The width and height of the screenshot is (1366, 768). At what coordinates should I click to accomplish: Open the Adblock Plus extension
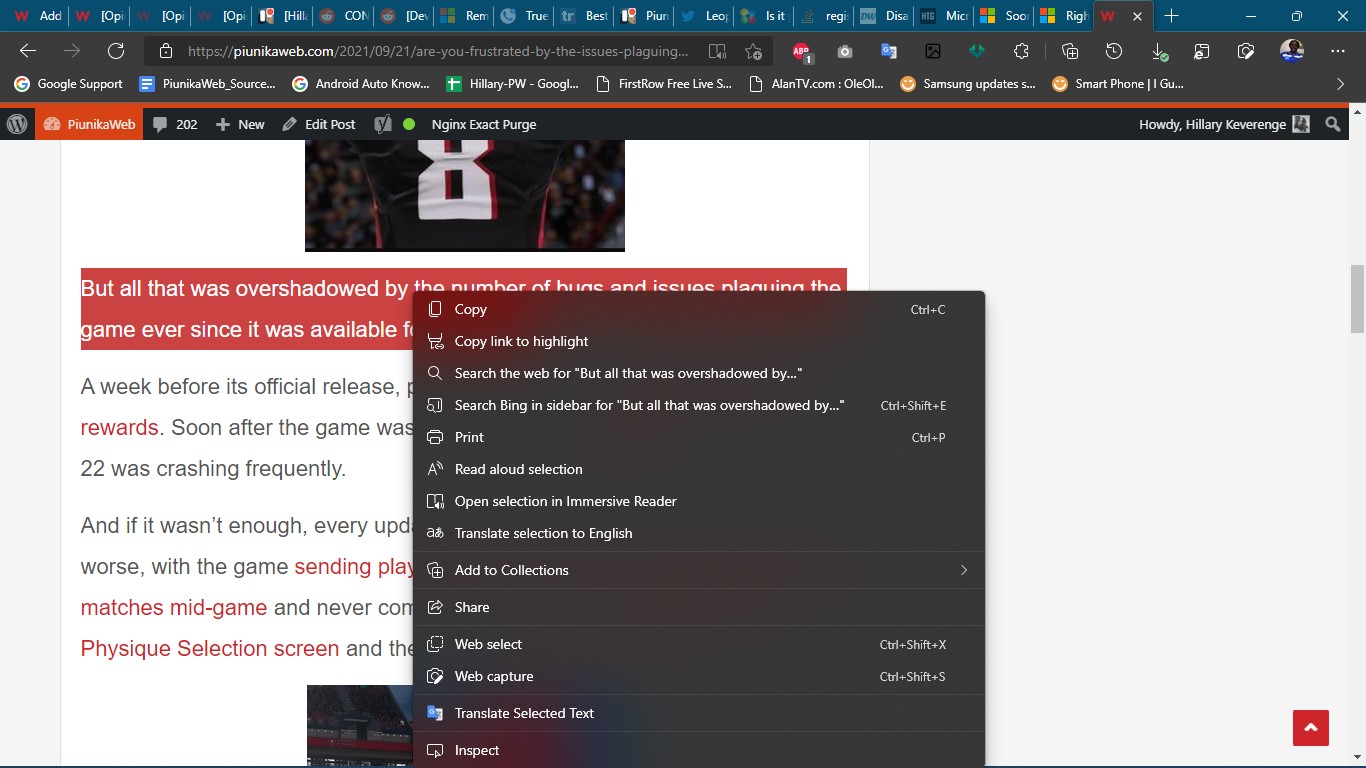[x=801, y=52]
